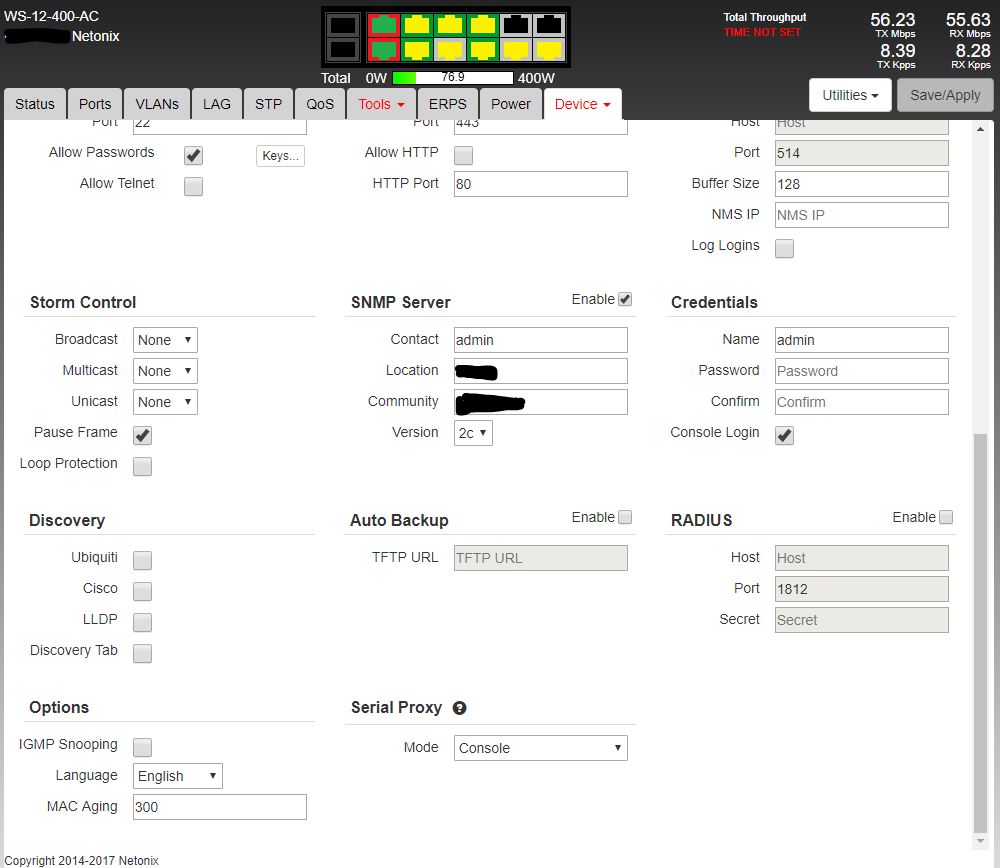Switch to the VLANs tab
Screen dimensions: 1000x868
[x=157, y=104]
